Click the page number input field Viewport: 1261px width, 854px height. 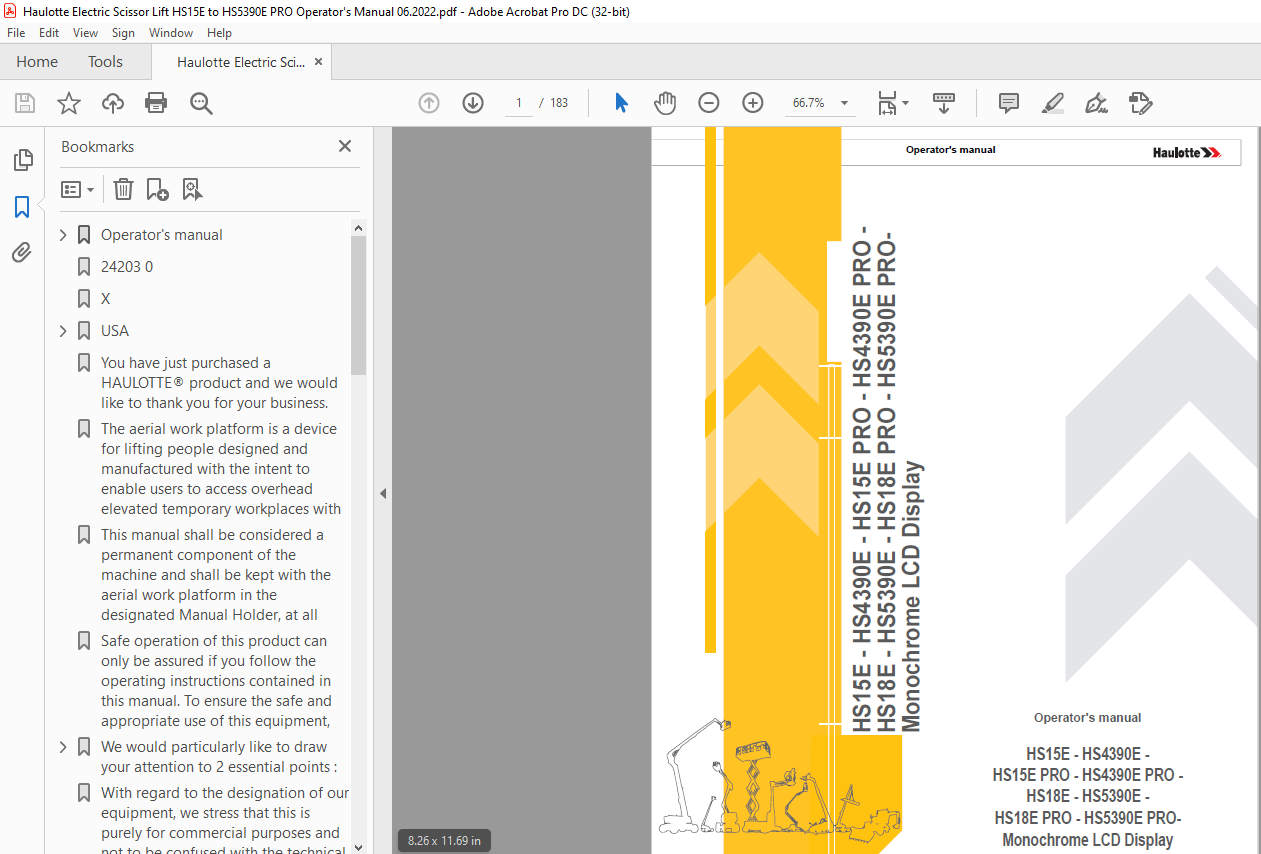[519, 103]
